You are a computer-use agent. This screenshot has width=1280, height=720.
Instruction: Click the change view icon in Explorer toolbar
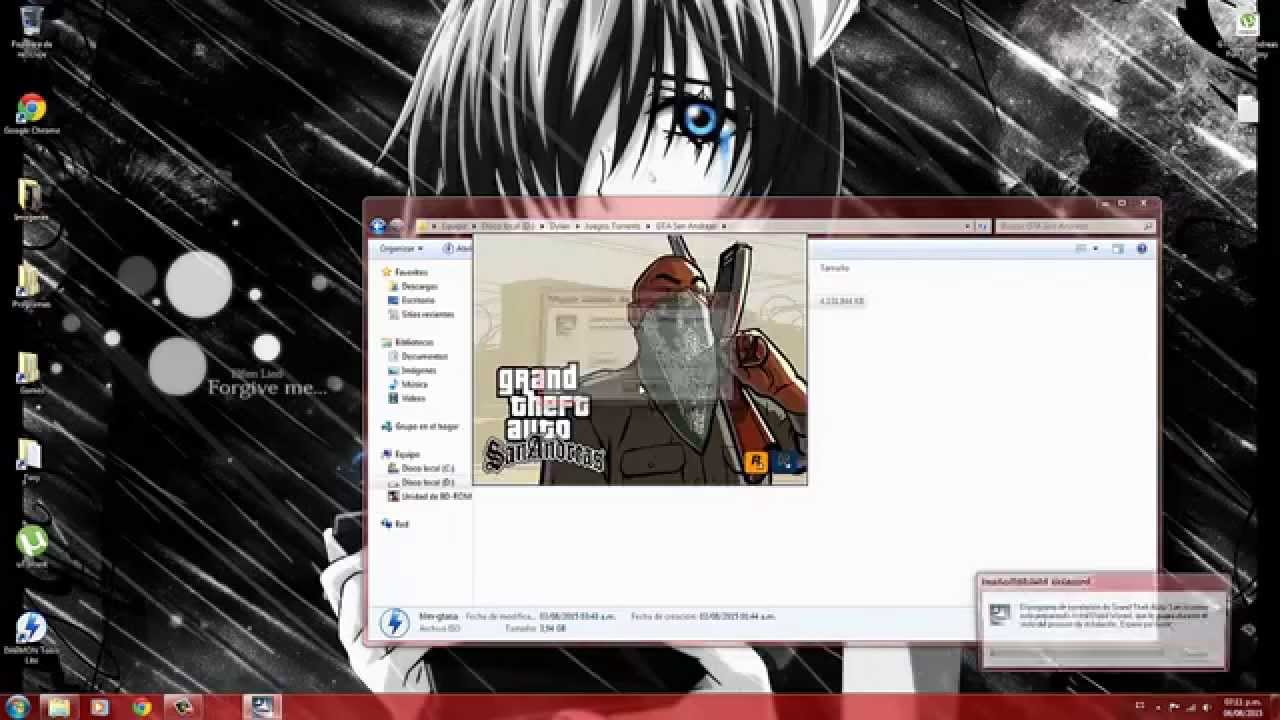(1081, 248)
